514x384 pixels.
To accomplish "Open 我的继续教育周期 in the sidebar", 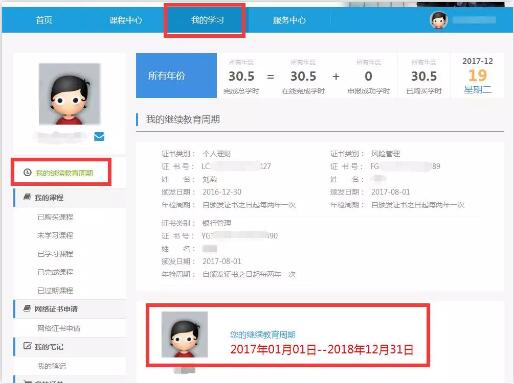I will click(64, 173).
